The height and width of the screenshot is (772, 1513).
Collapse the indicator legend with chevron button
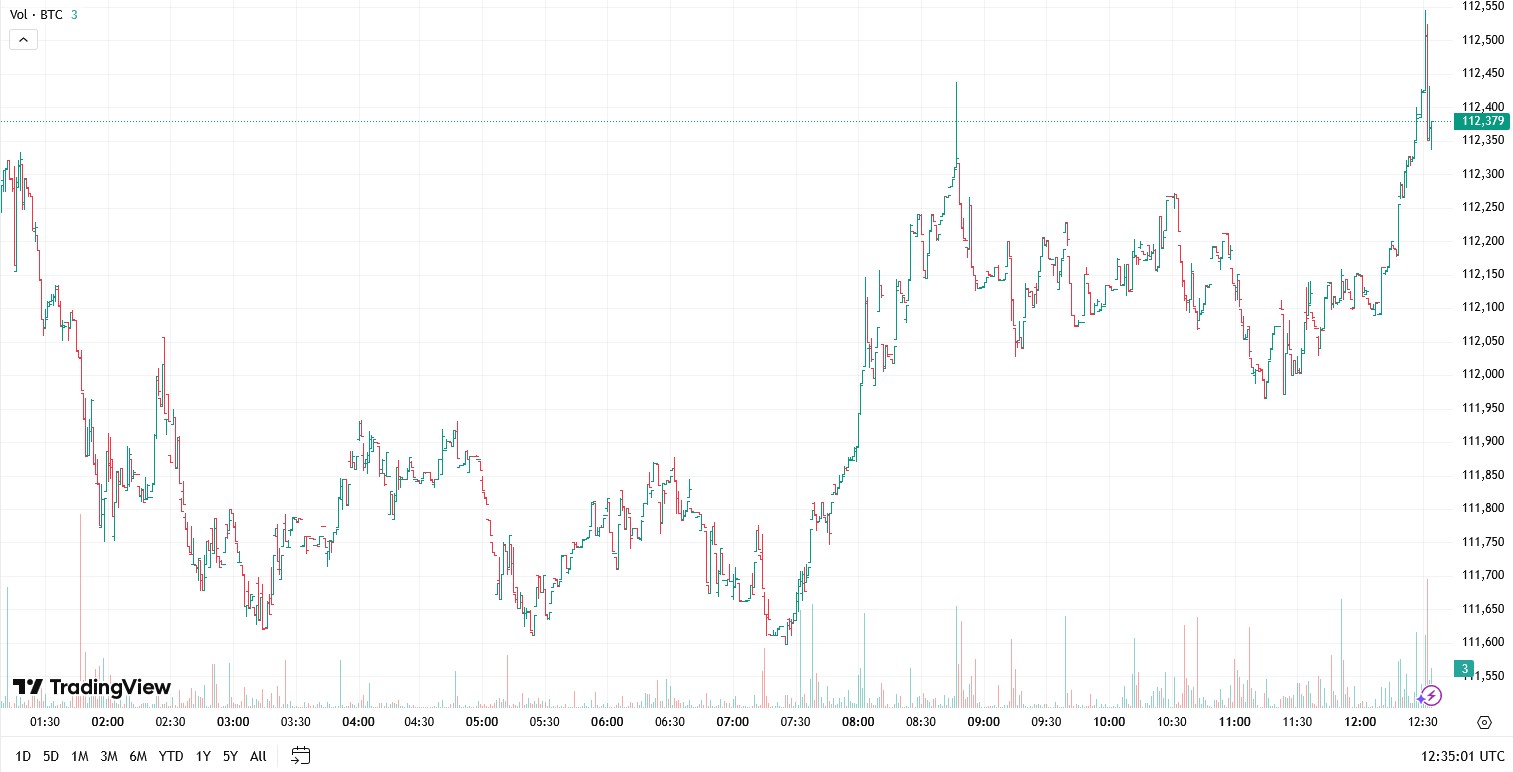point(24,40)
